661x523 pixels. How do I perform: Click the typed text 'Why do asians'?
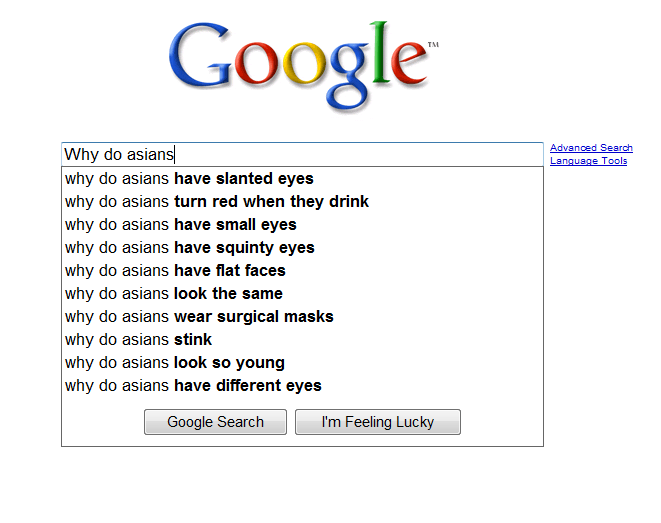[119, 154]
